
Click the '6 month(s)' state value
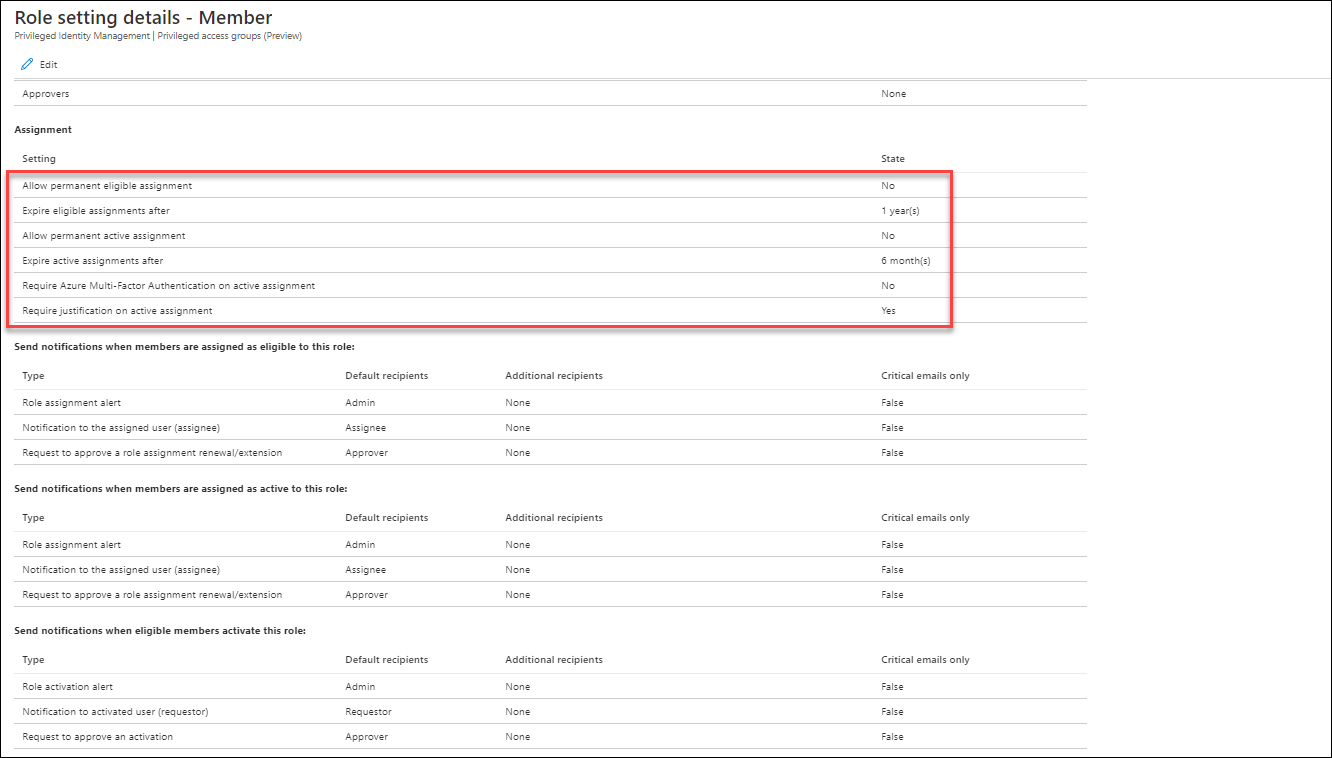(x=906, y=261)
